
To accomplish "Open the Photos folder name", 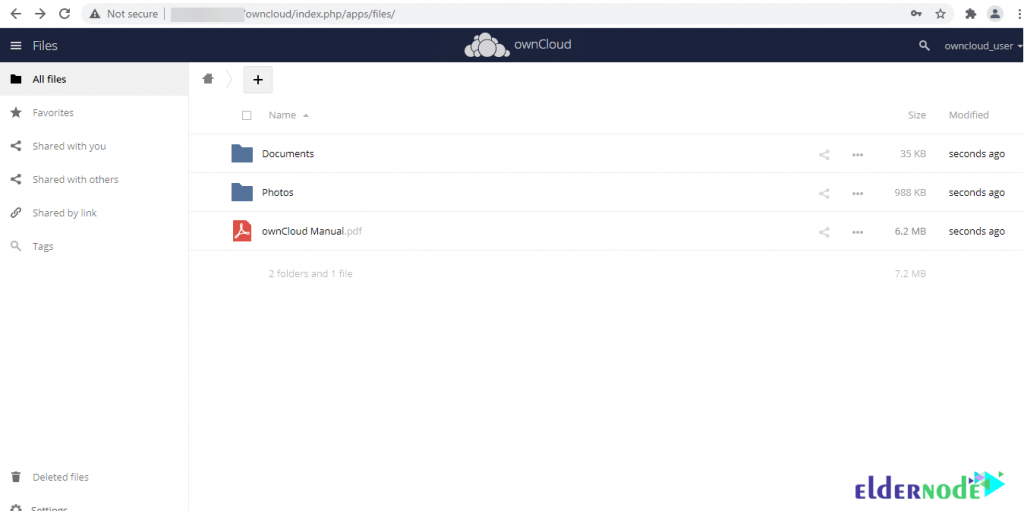I will coord(278,192).
